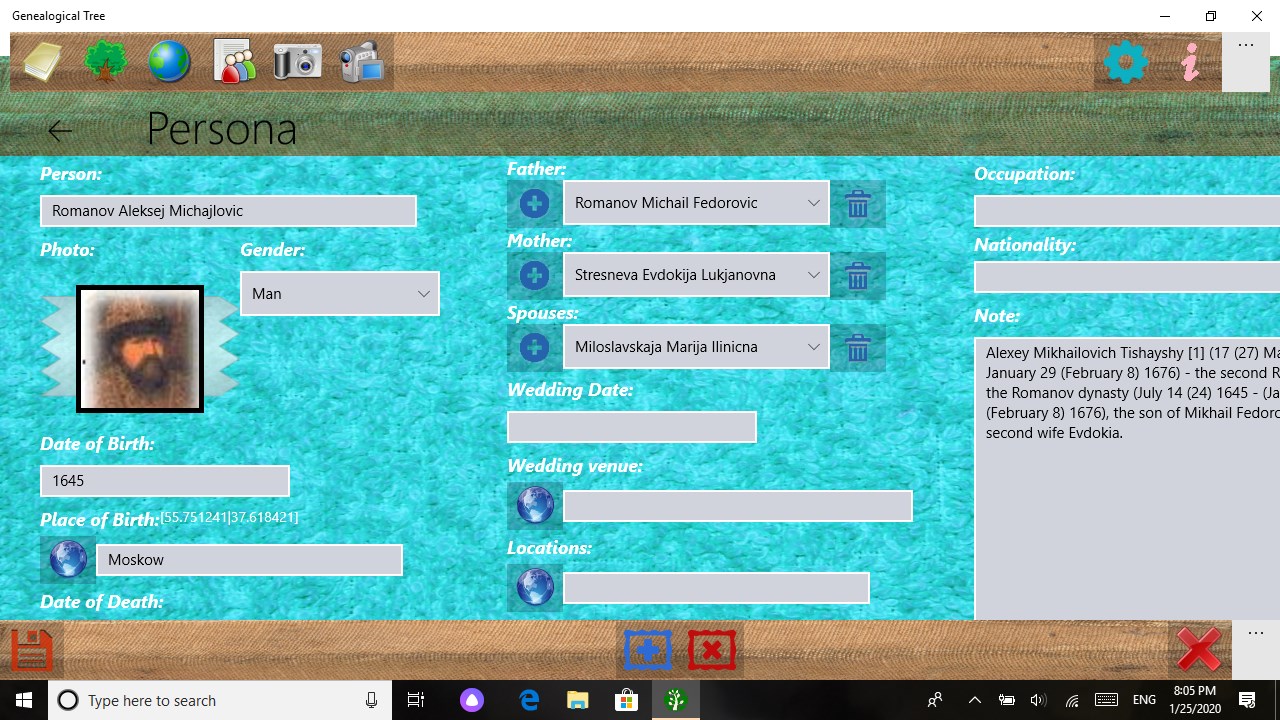Viewport: 1280px width, 720px height.
Task: Open the pink info icon
Action: point(1190,63)
